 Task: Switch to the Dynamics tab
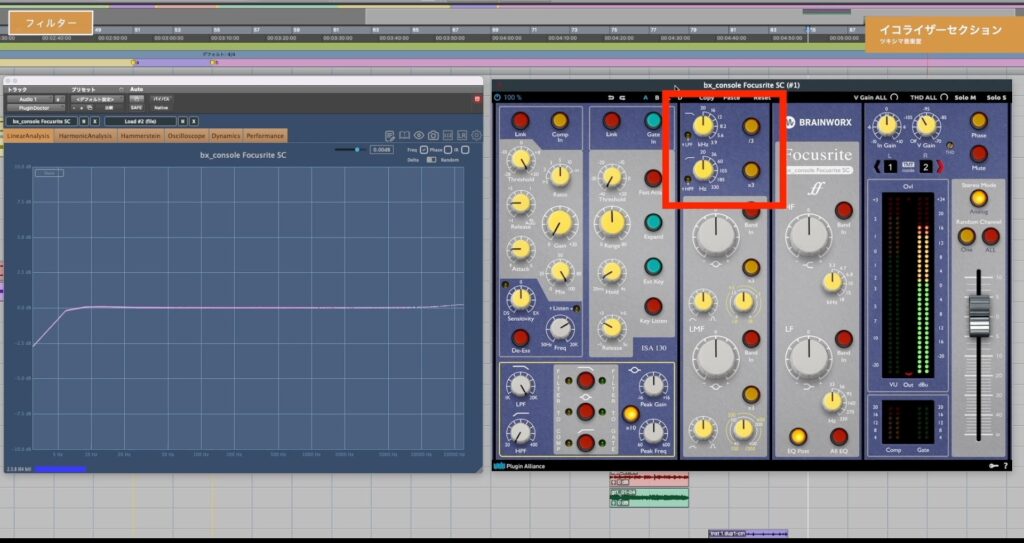pyautogui.click(x=226, y=136)
